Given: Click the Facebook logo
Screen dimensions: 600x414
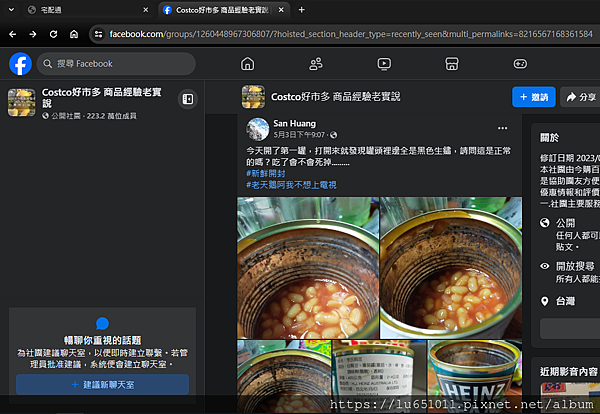Looking at the screenshot, I should click(x=20, y=64).
